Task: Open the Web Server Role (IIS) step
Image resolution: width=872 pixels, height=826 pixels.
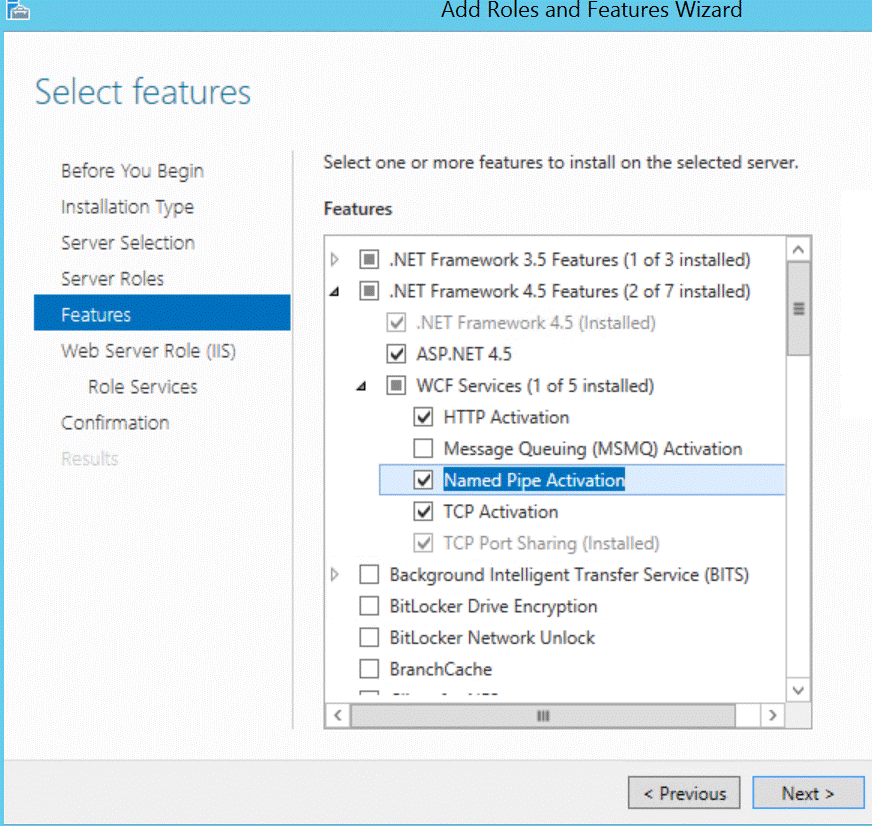Action: click(148, 351)
